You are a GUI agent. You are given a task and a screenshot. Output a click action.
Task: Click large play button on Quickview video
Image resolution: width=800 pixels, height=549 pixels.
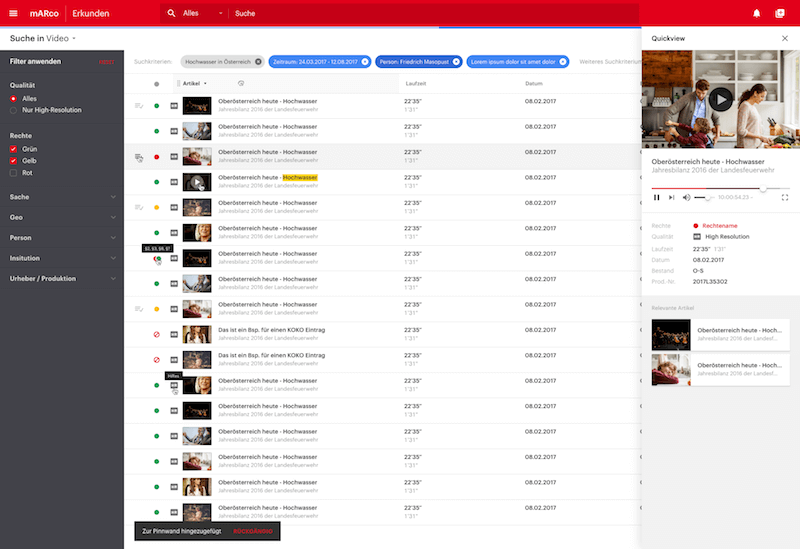[x=720, y=99]
